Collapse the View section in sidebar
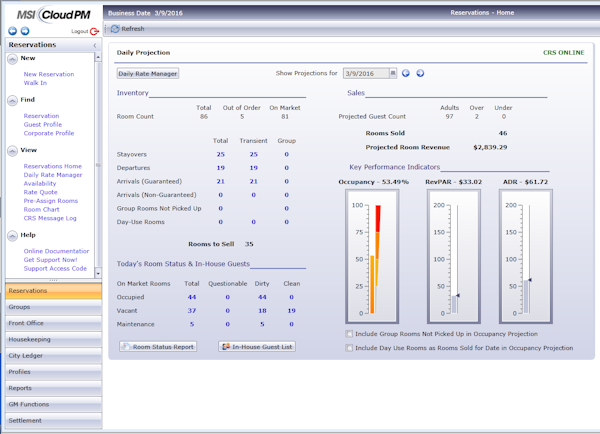The image size is (600, 434). point(11,149)
